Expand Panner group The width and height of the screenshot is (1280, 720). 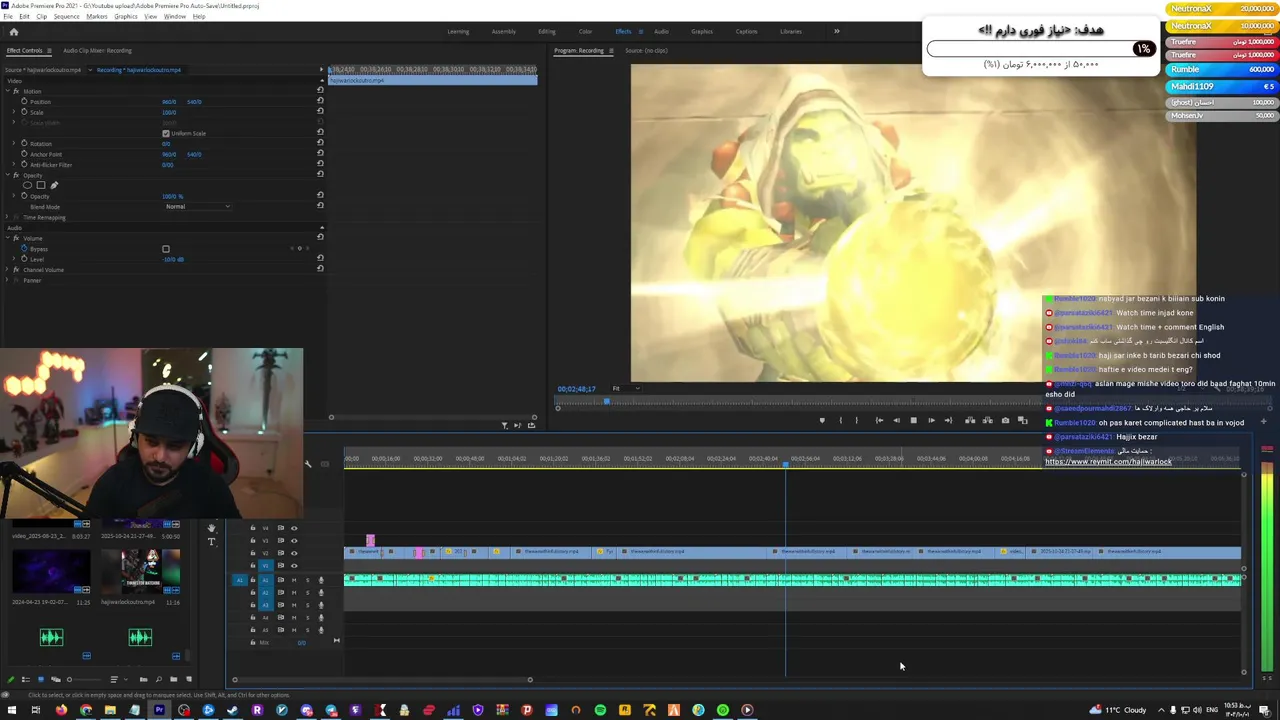9,280
